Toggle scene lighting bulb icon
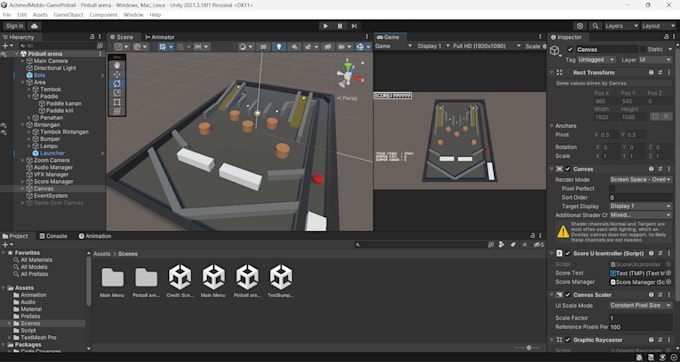The width and height of the screenshot is (680, 362). pos(278,47)
